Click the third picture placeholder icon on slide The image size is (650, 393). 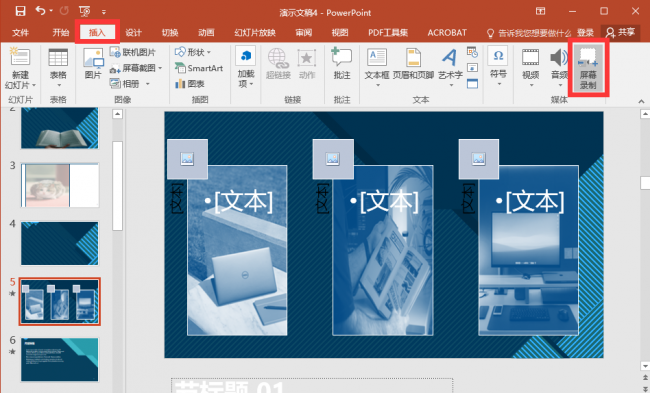click(x=479, y=159)
